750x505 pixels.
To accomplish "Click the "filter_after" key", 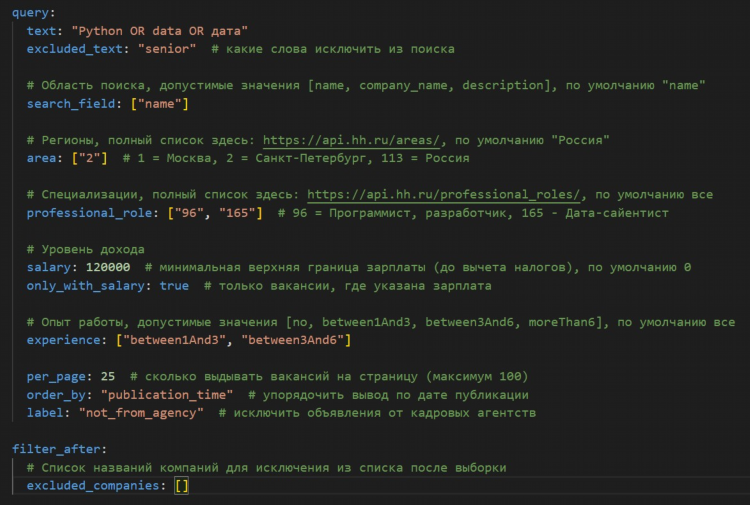I will pos(56,449).
